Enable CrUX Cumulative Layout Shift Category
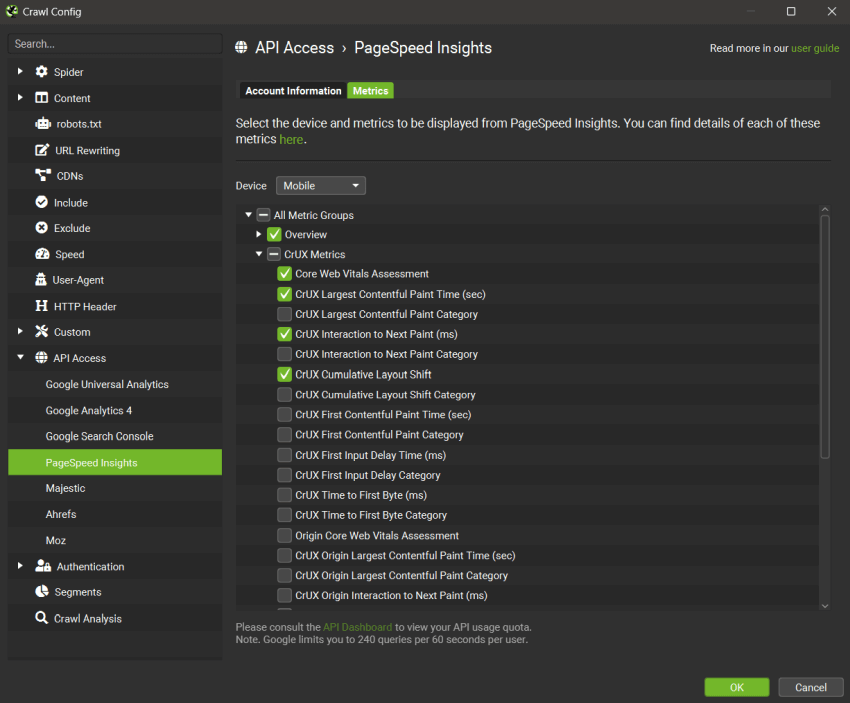This screenshot has width=850, height=703. tap(285, 395)
